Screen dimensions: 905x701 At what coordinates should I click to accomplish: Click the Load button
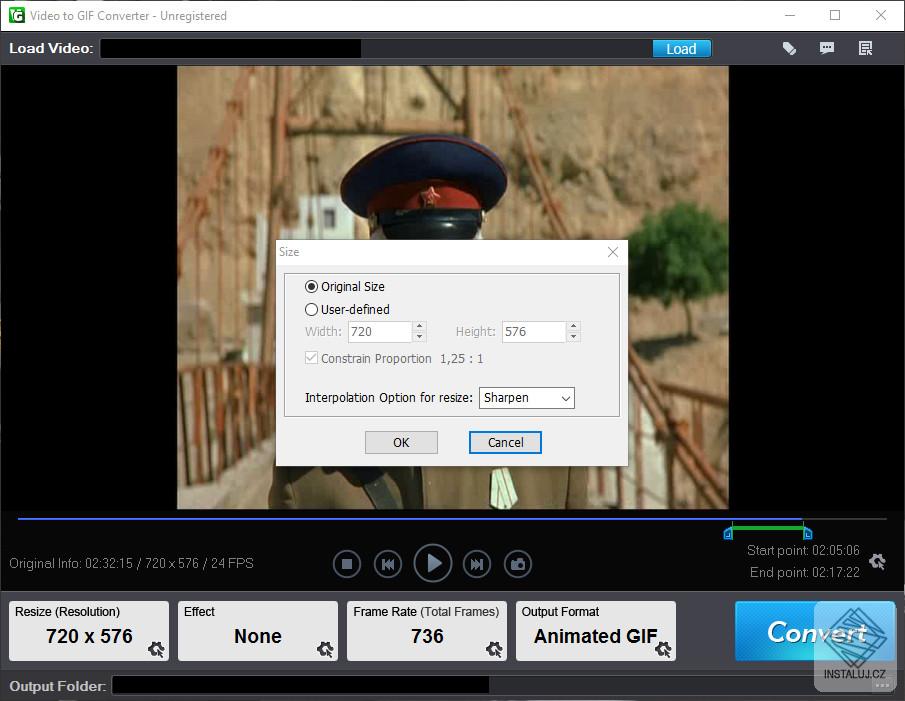(x=682, y=49)
